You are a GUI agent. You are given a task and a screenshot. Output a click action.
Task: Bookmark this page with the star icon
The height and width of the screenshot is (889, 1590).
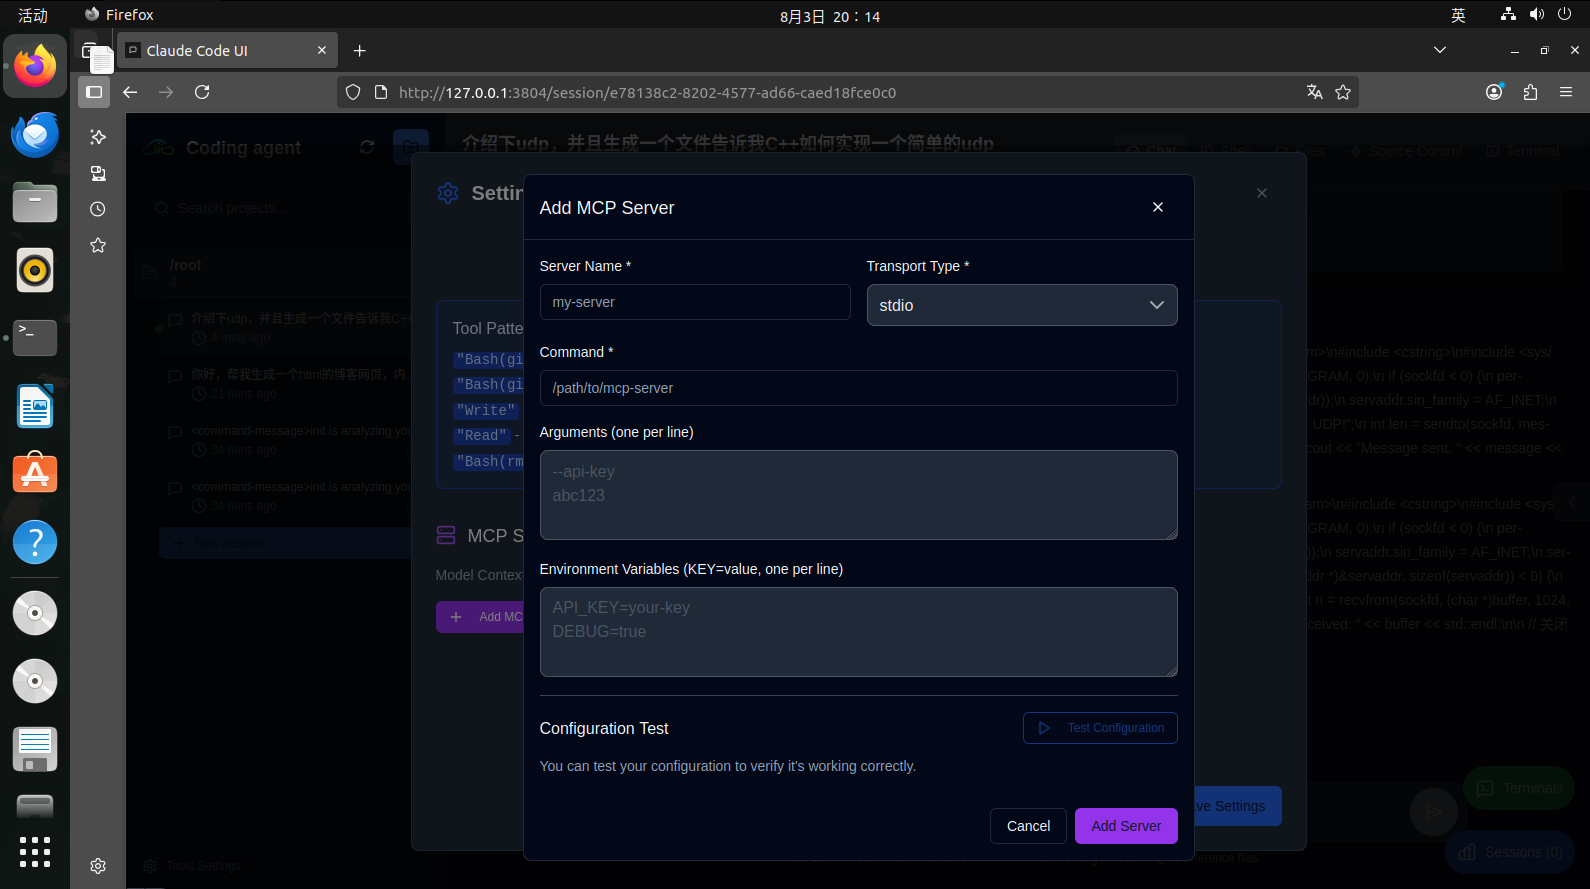pyautogui.click(x=1343, y=92)
